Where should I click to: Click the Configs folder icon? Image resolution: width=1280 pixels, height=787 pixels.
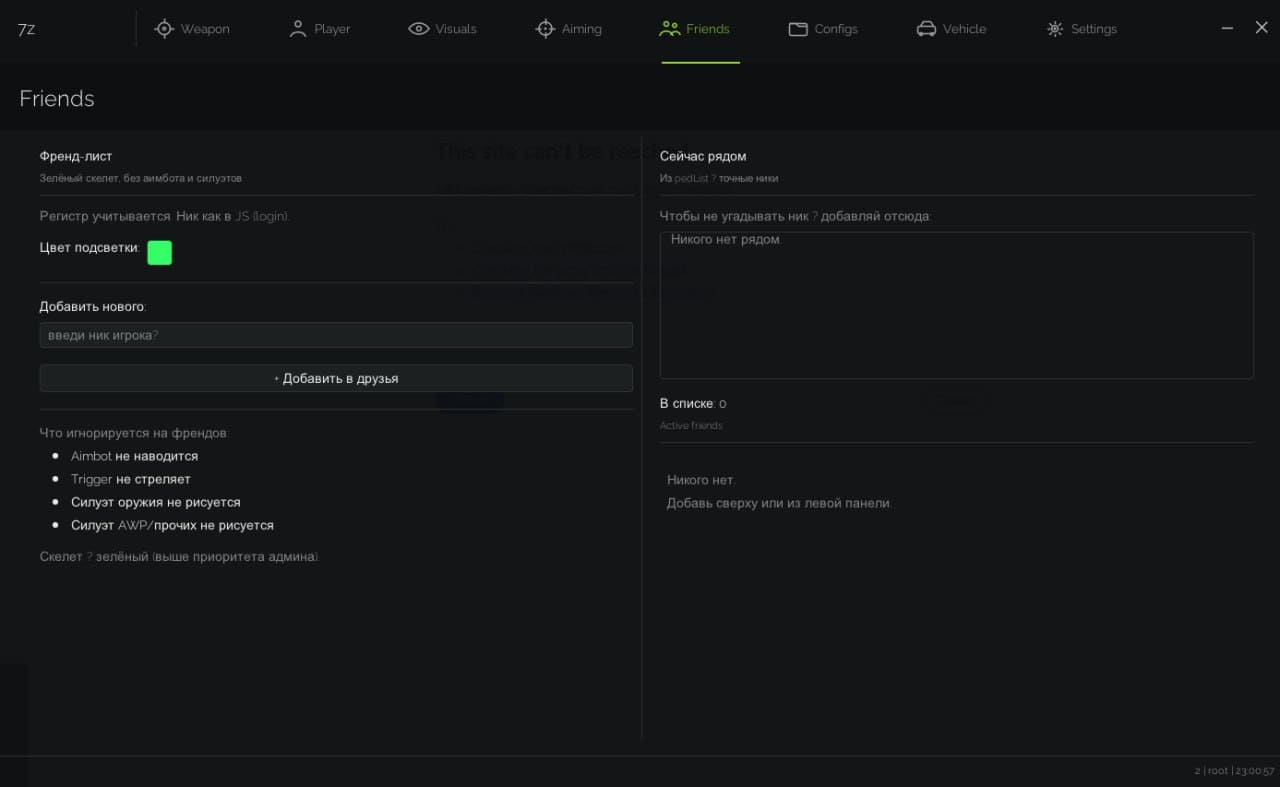click(x=798, y=29)
